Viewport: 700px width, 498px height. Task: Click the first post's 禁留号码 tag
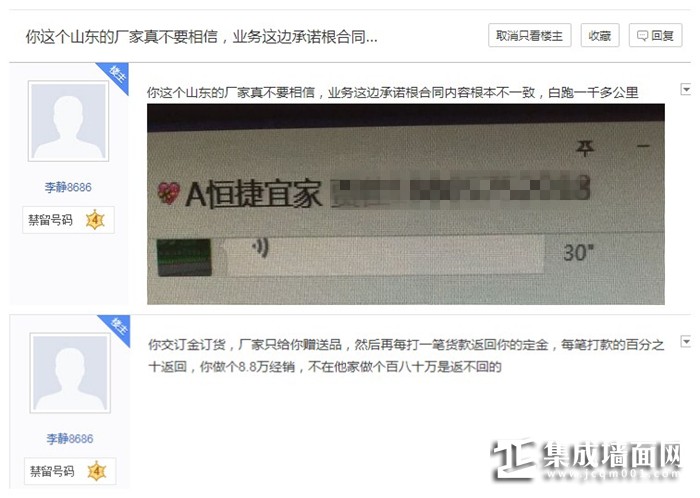(50, 220)
